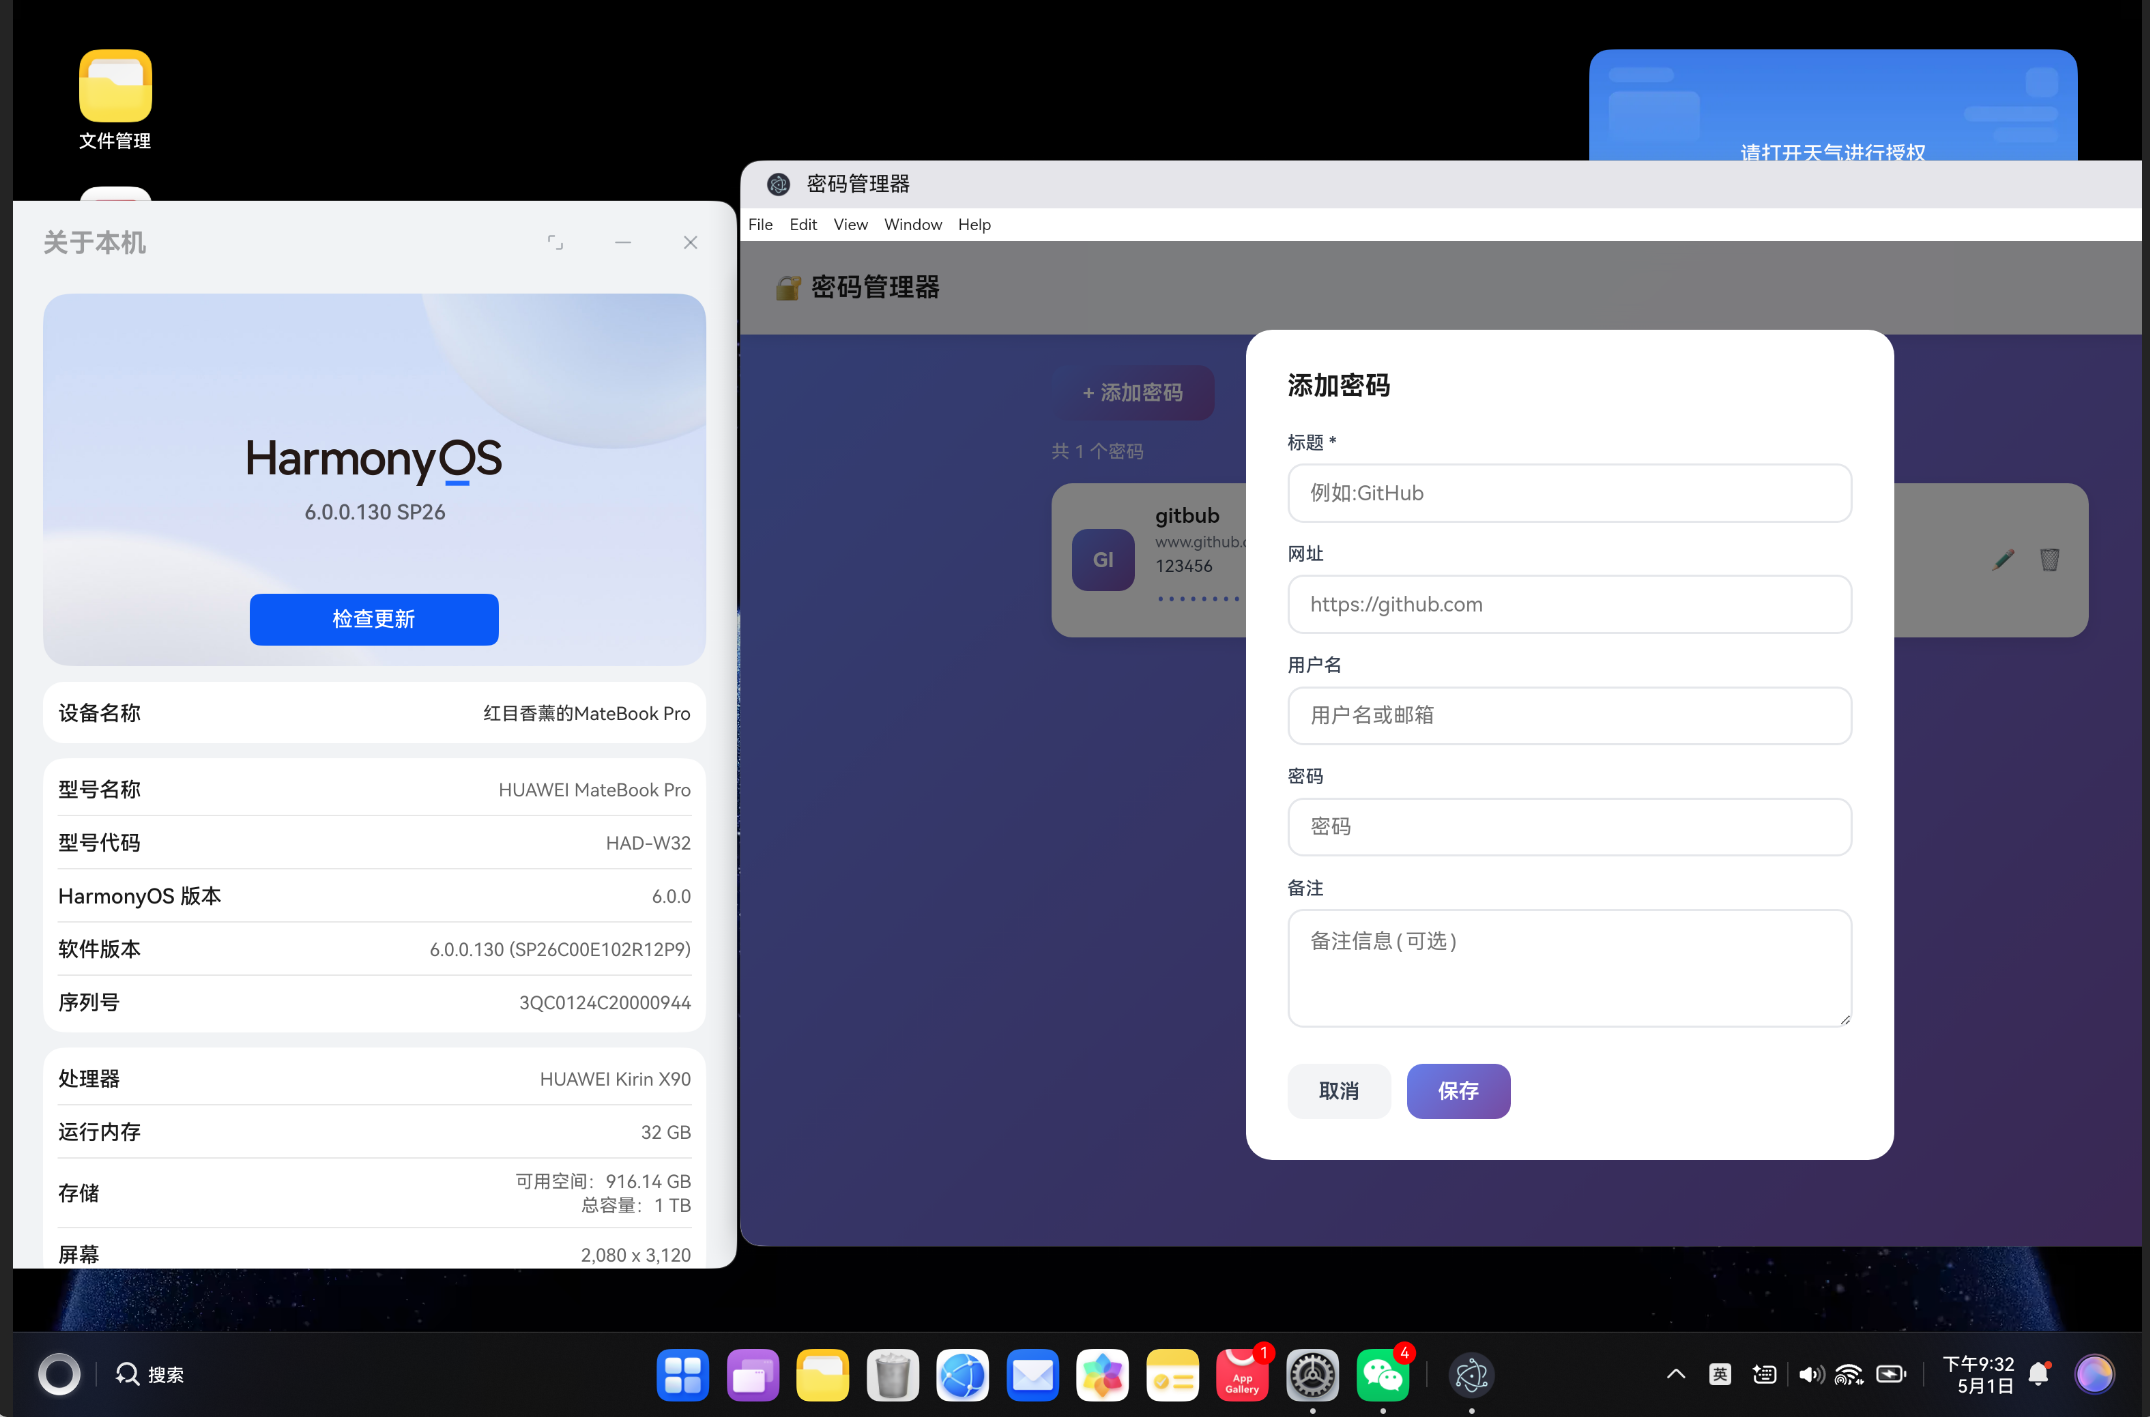Open the File menu
2150x1417 pixels.
coord(760,224)
